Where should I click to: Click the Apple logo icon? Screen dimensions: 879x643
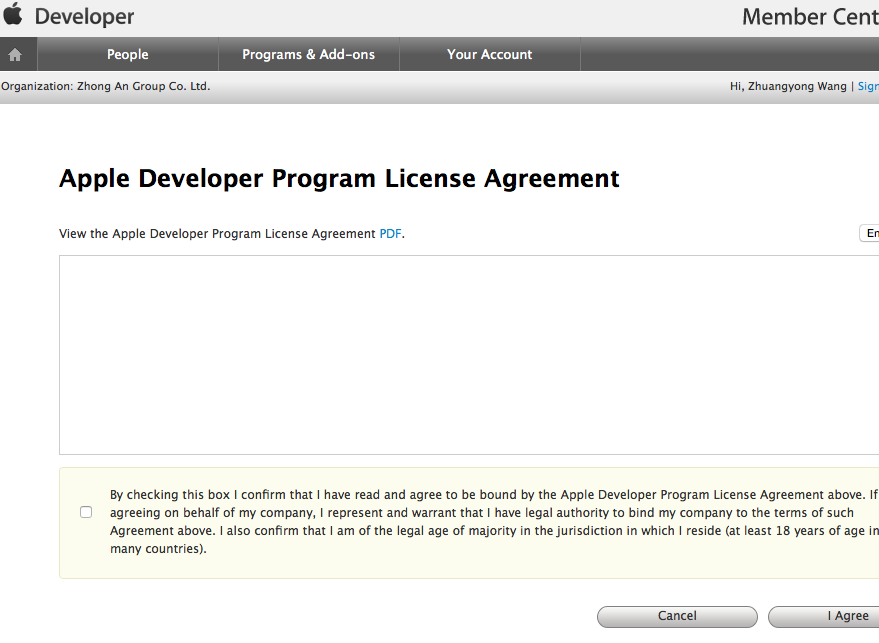(12, 14)
